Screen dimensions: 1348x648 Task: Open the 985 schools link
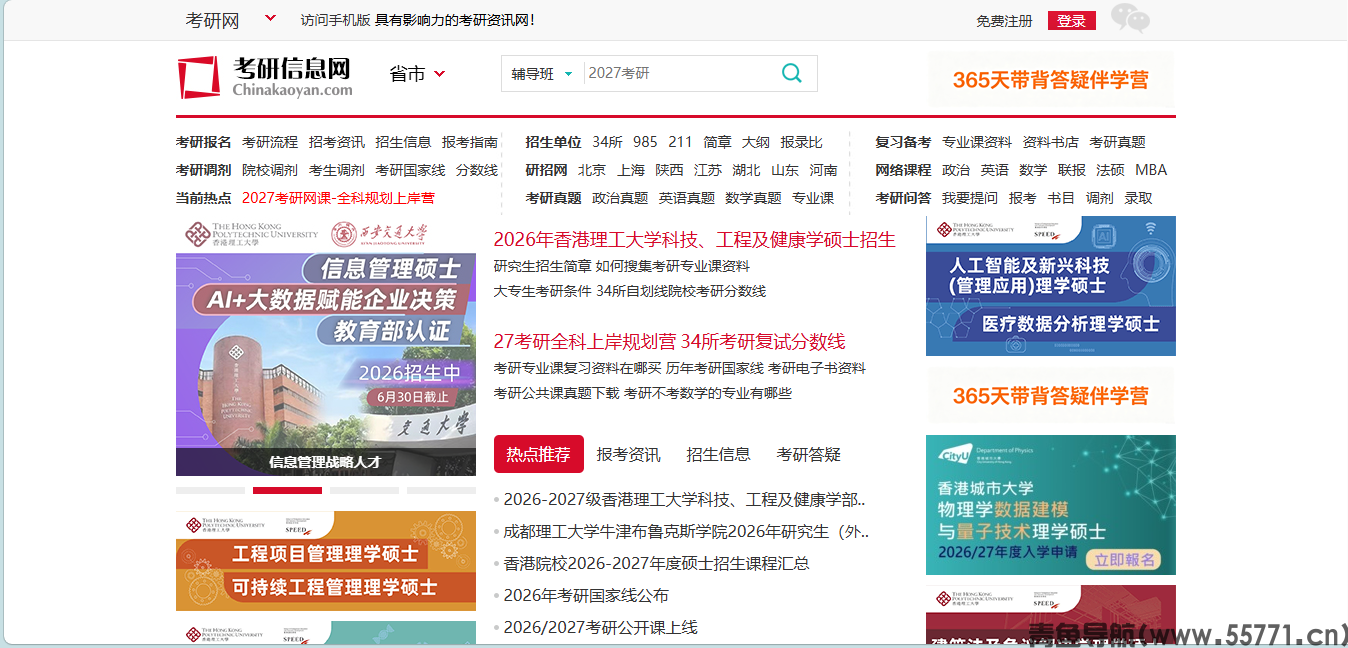(645, 142)
